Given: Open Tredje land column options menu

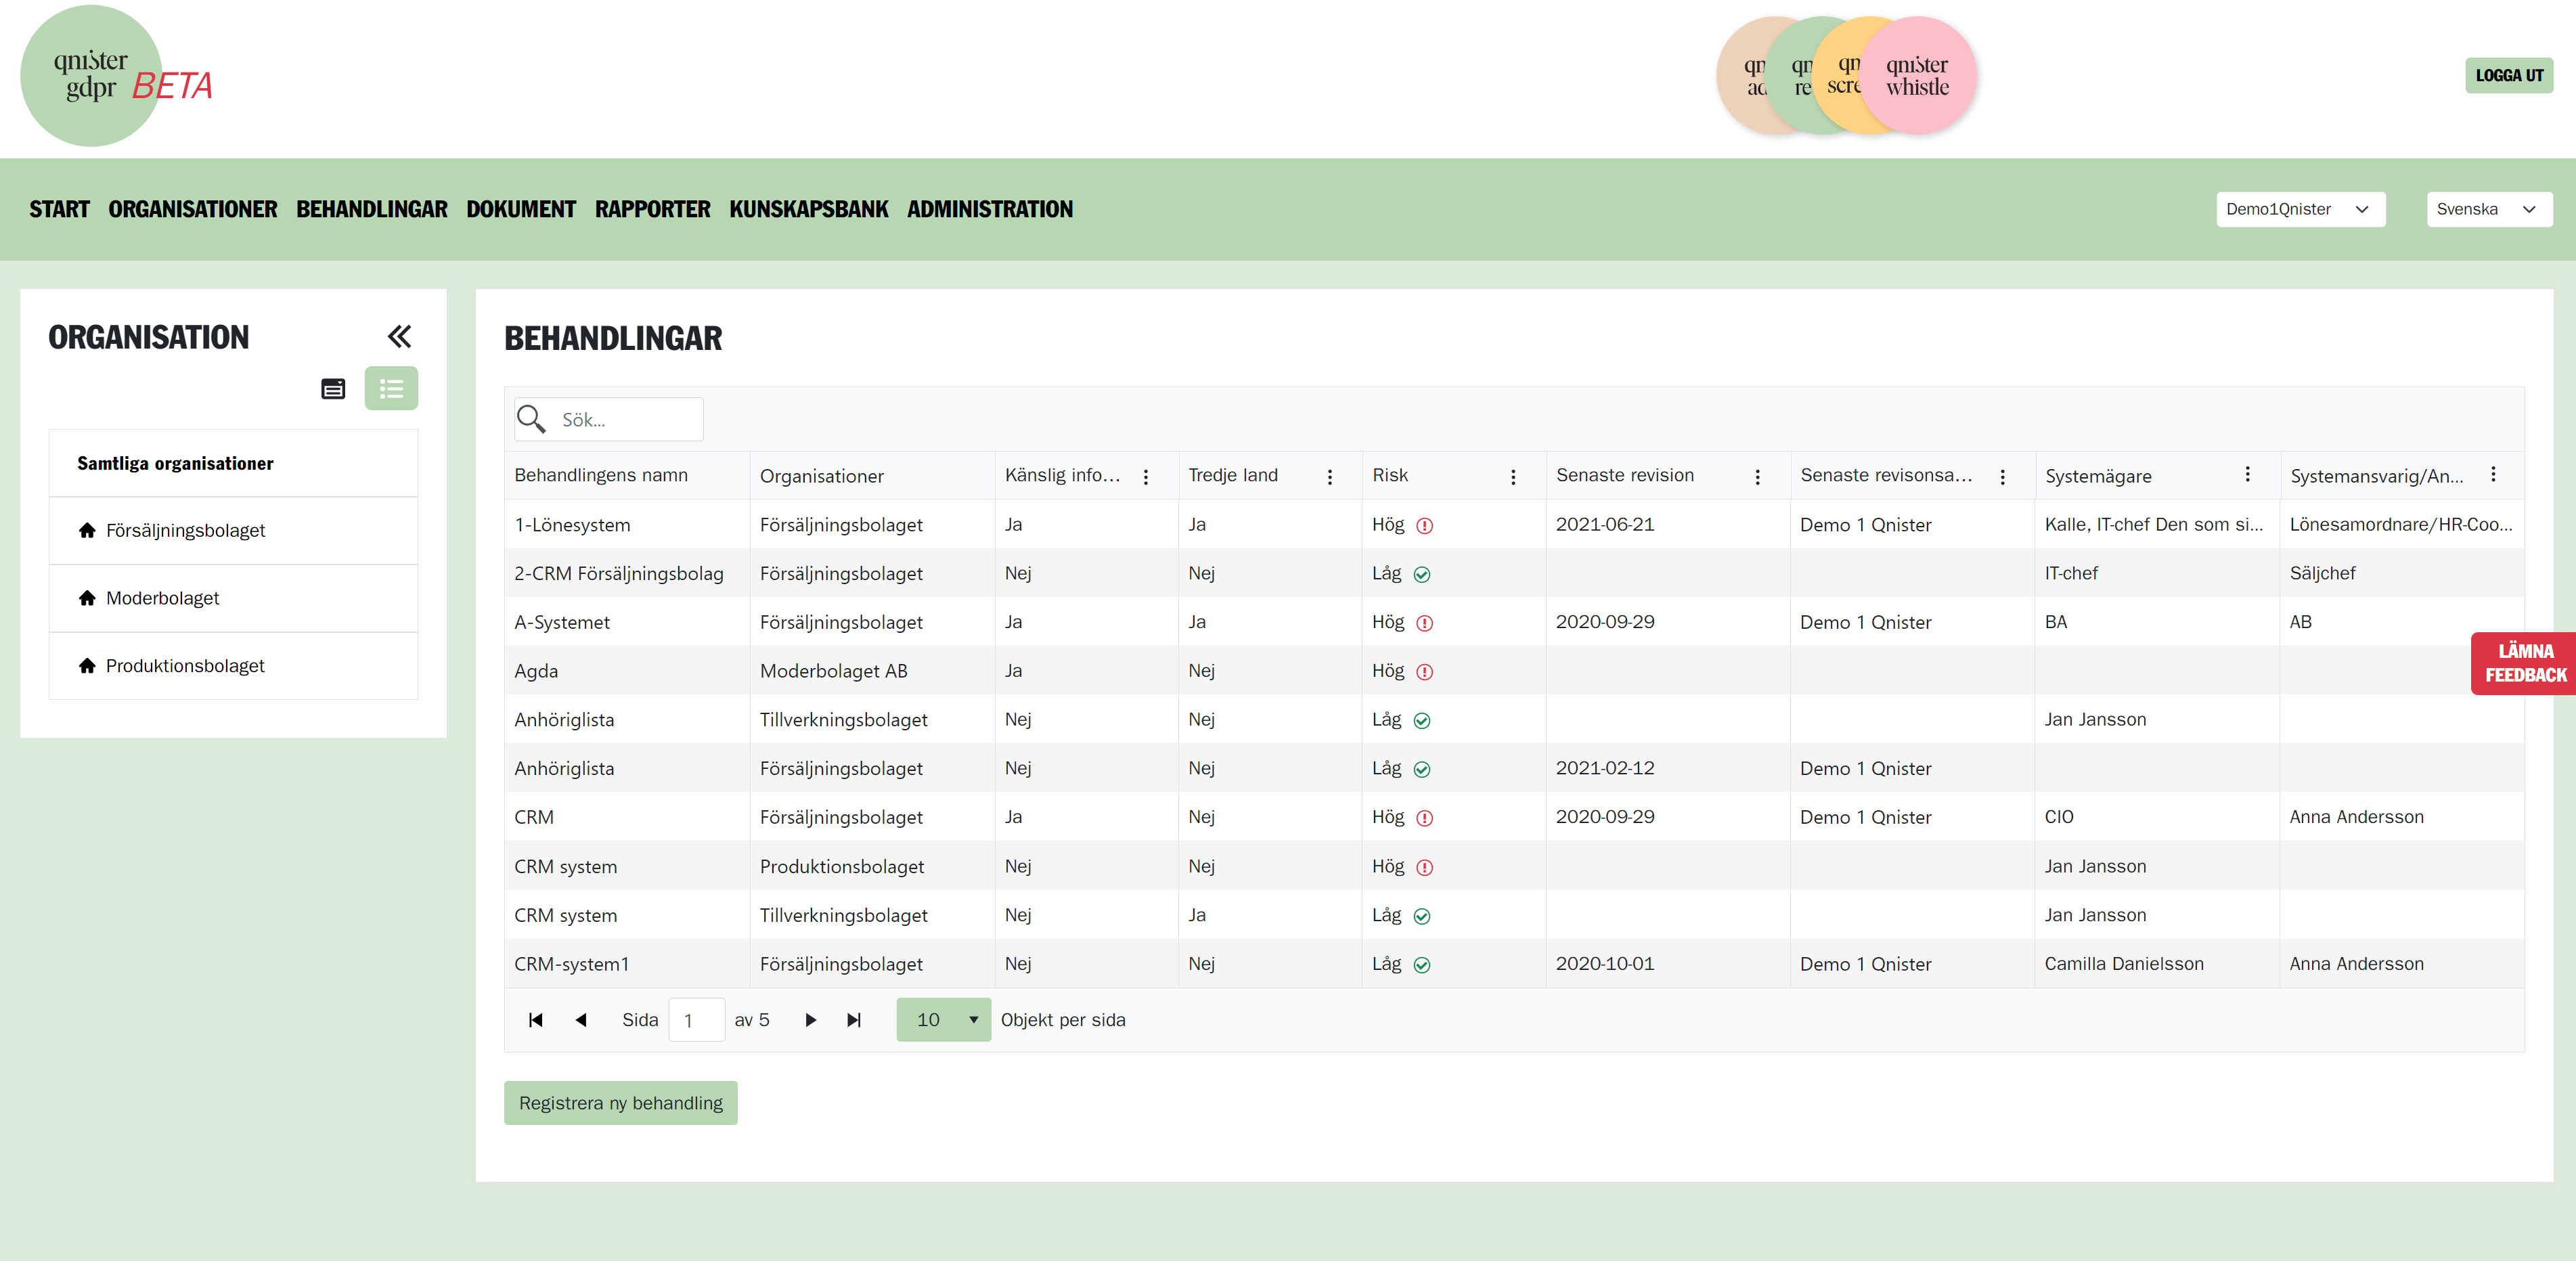Looking at the screenshot, I should tap(1329, 477).
